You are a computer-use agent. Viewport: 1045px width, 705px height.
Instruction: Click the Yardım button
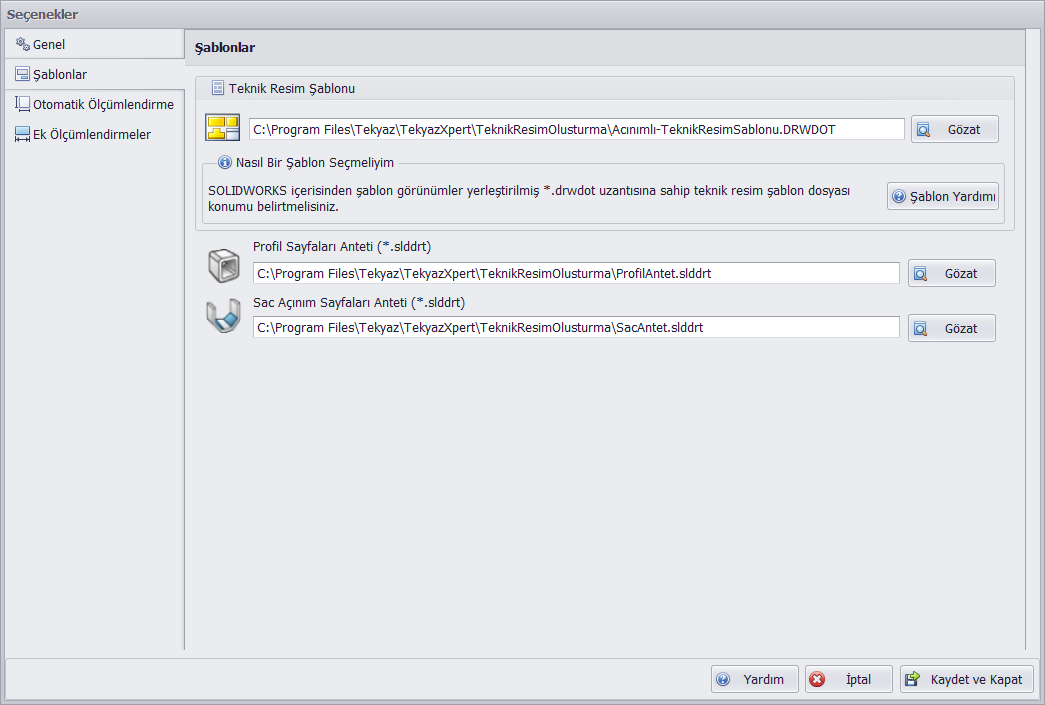click(754, 679)
